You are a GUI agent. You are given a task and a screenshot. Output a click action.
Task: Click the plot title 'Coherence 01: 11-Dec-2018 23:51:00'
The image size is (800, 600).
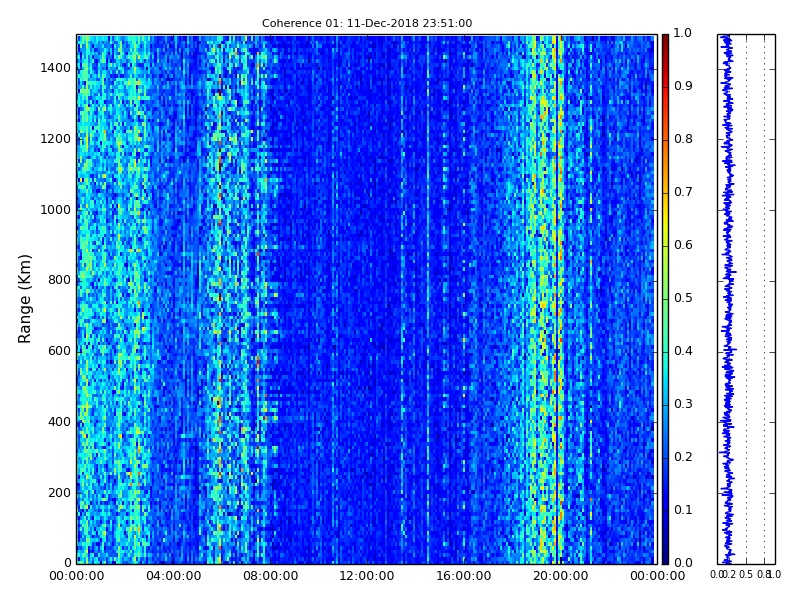tap(367, 23)
